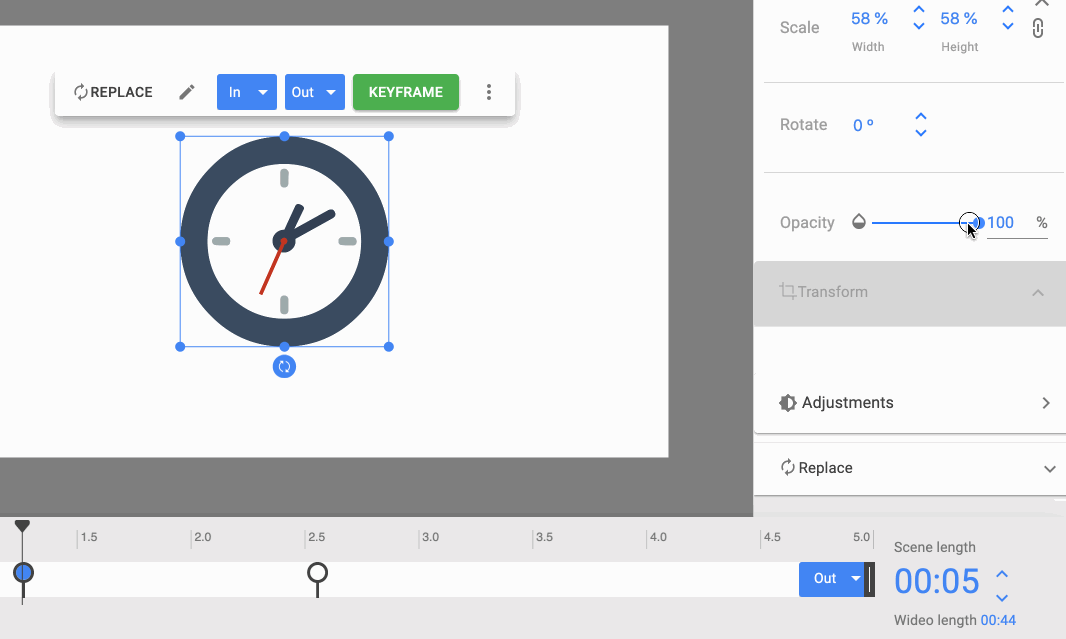Viewport: 1066px width, 639px height.
Task: Click the 4.0 mark on the timeline ruler
Action: [658, 537]
